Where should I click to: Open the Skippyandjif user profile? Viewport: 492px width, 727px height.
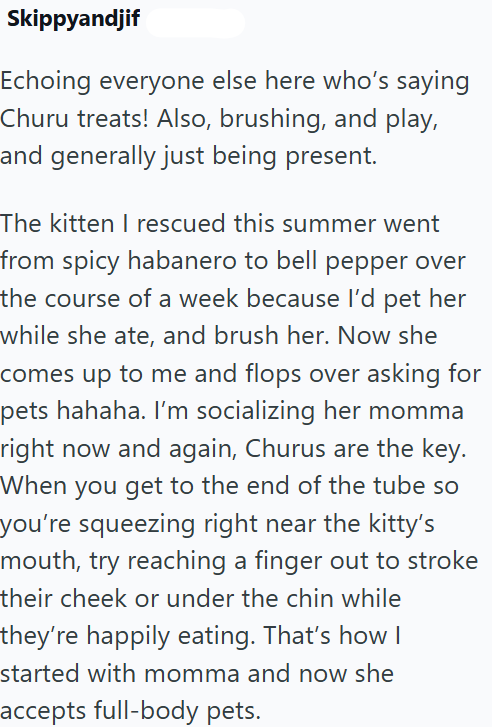[73, 19]
